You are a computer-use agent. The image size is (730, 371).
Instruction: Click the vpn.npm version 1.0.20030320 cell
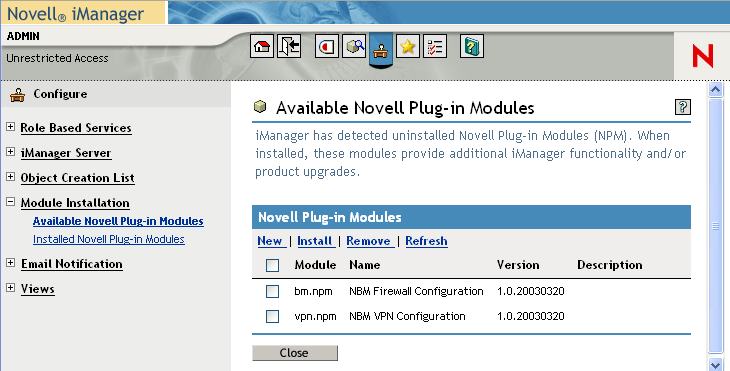pos(531,317)
